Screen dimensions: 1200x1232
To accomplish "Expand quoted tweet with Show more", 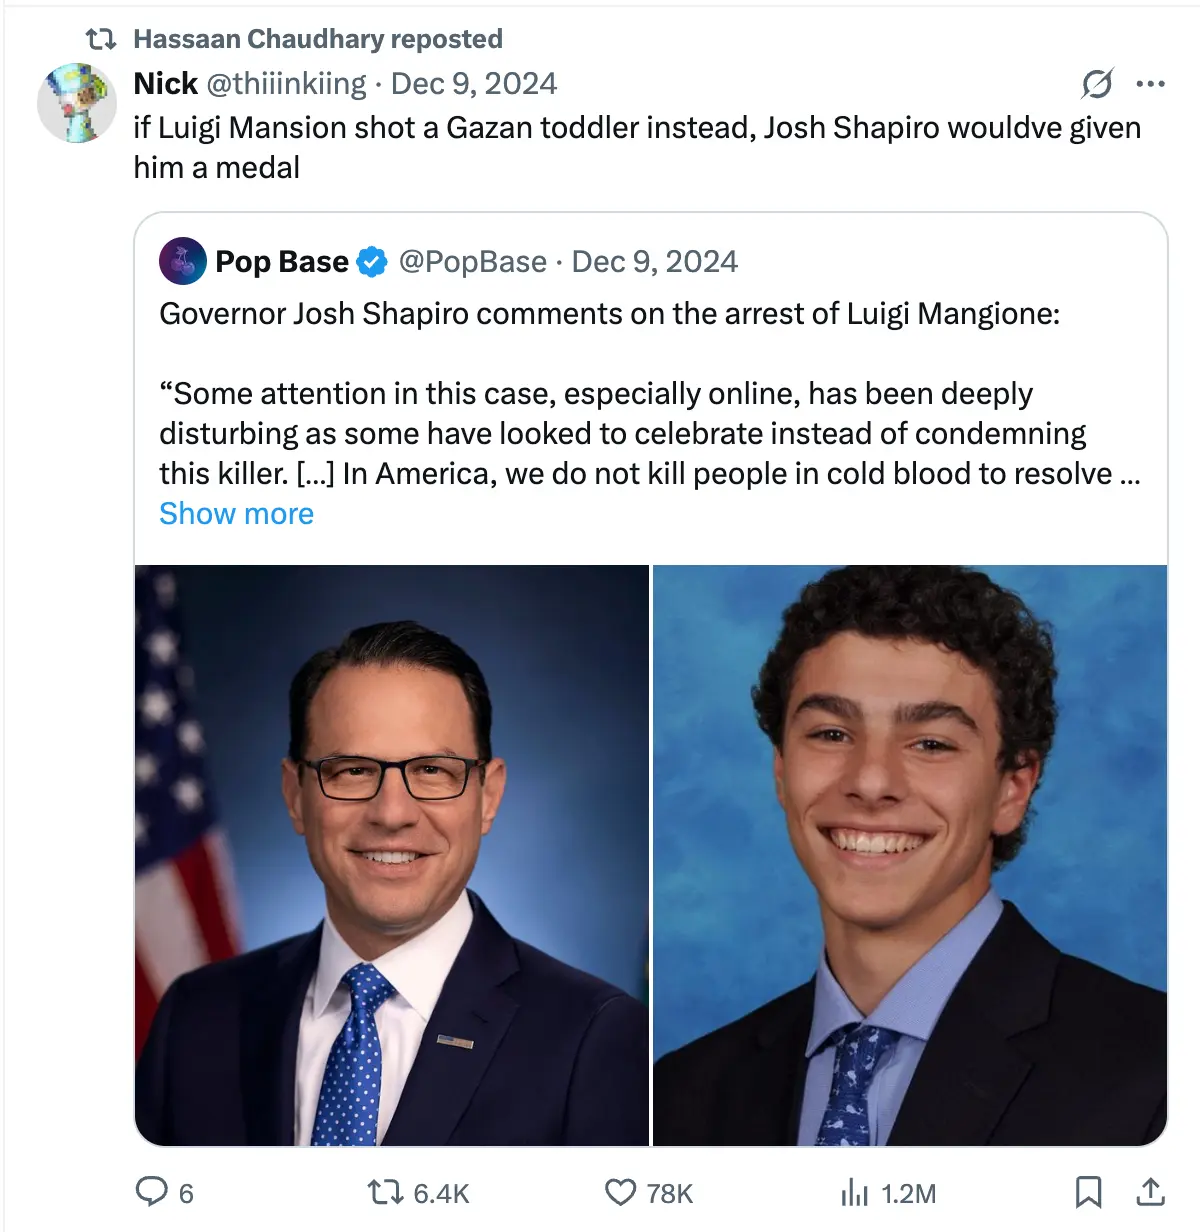I will click(x=237, y=514).
